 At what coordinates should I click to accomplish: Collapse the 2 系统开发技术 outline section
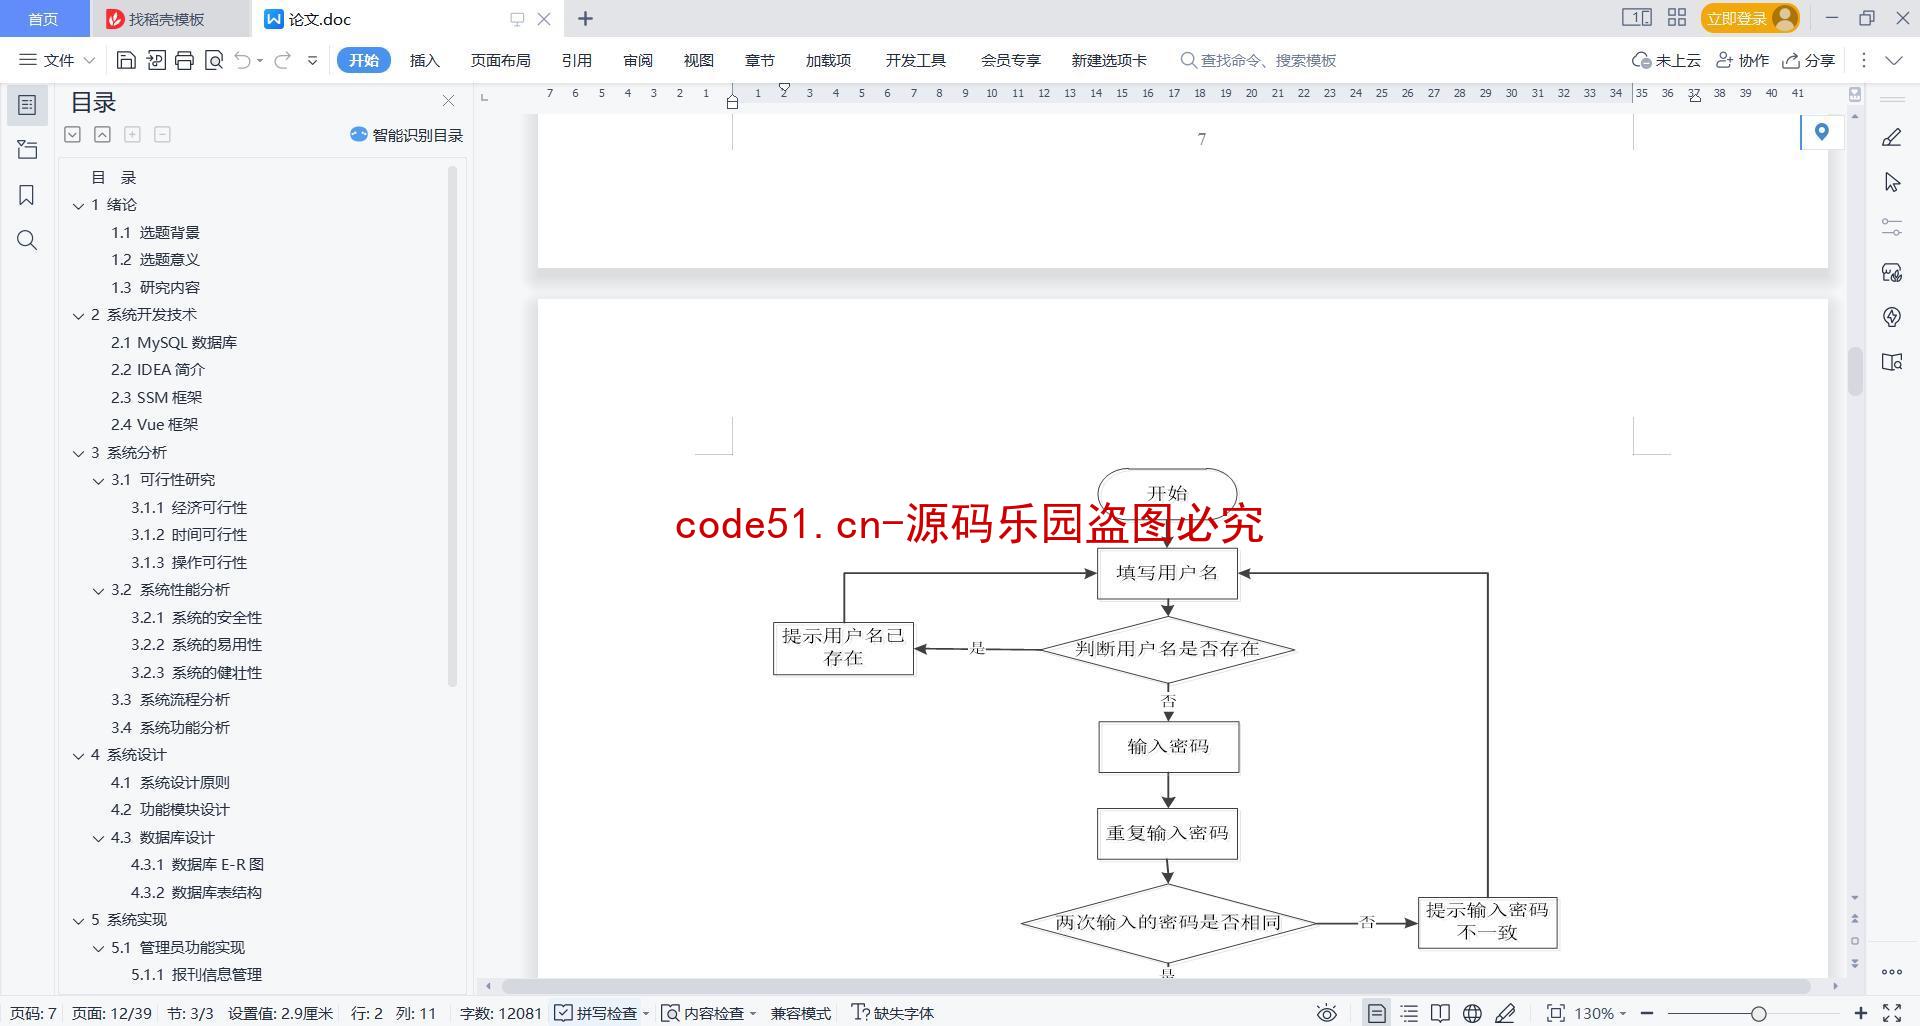(78, 315)
